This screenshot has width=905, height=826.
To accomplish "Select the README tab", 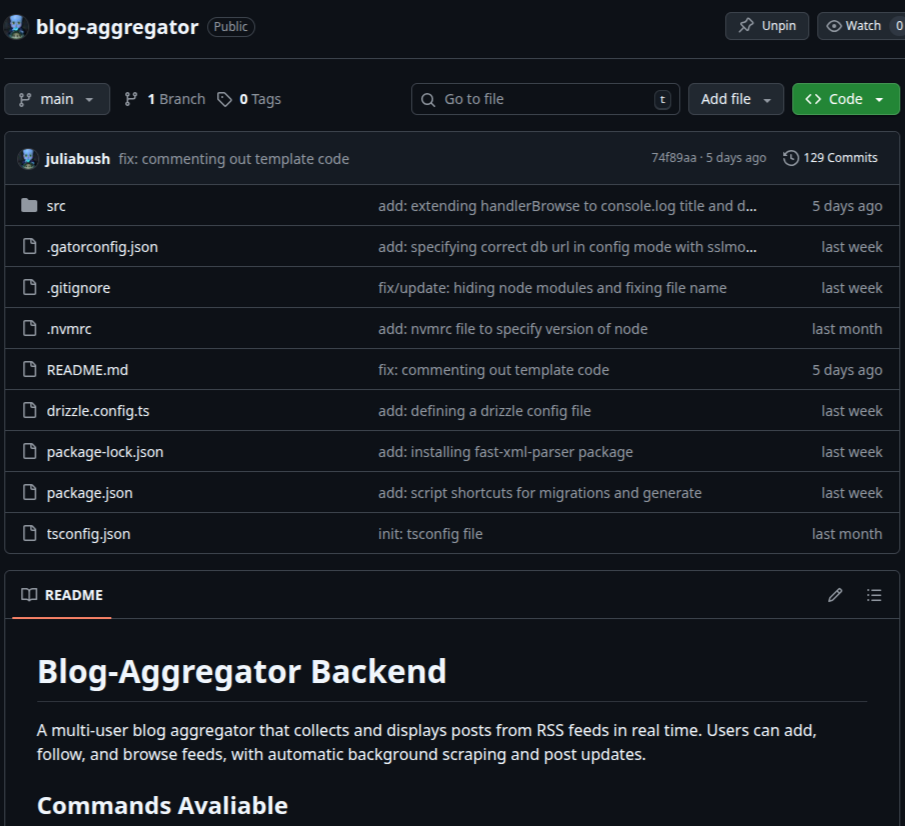I will (62, 595).
